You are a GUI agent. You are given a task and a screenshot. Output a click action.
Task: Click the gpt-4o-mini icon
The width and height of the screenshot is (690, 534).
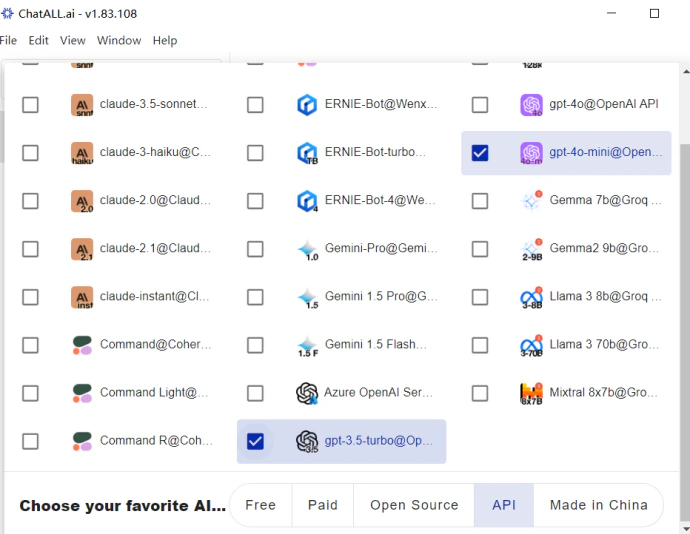coord(532,153)
